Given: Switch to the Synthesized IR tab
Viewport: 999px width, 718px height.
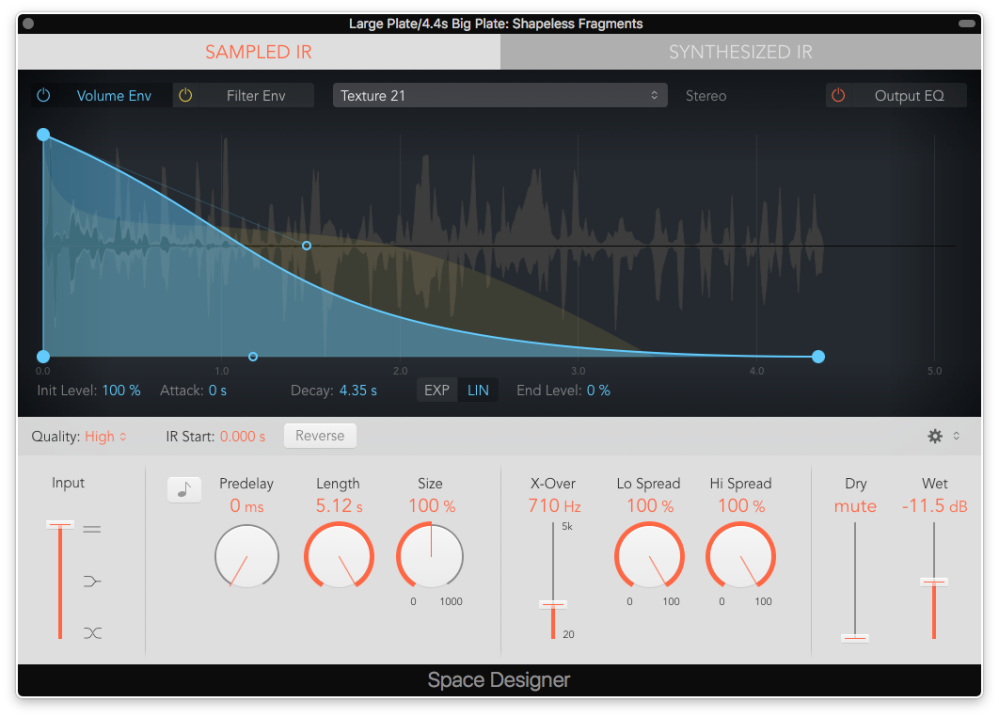Looking at the screenshot, I should pyautogui.click(x=740, y=52).
